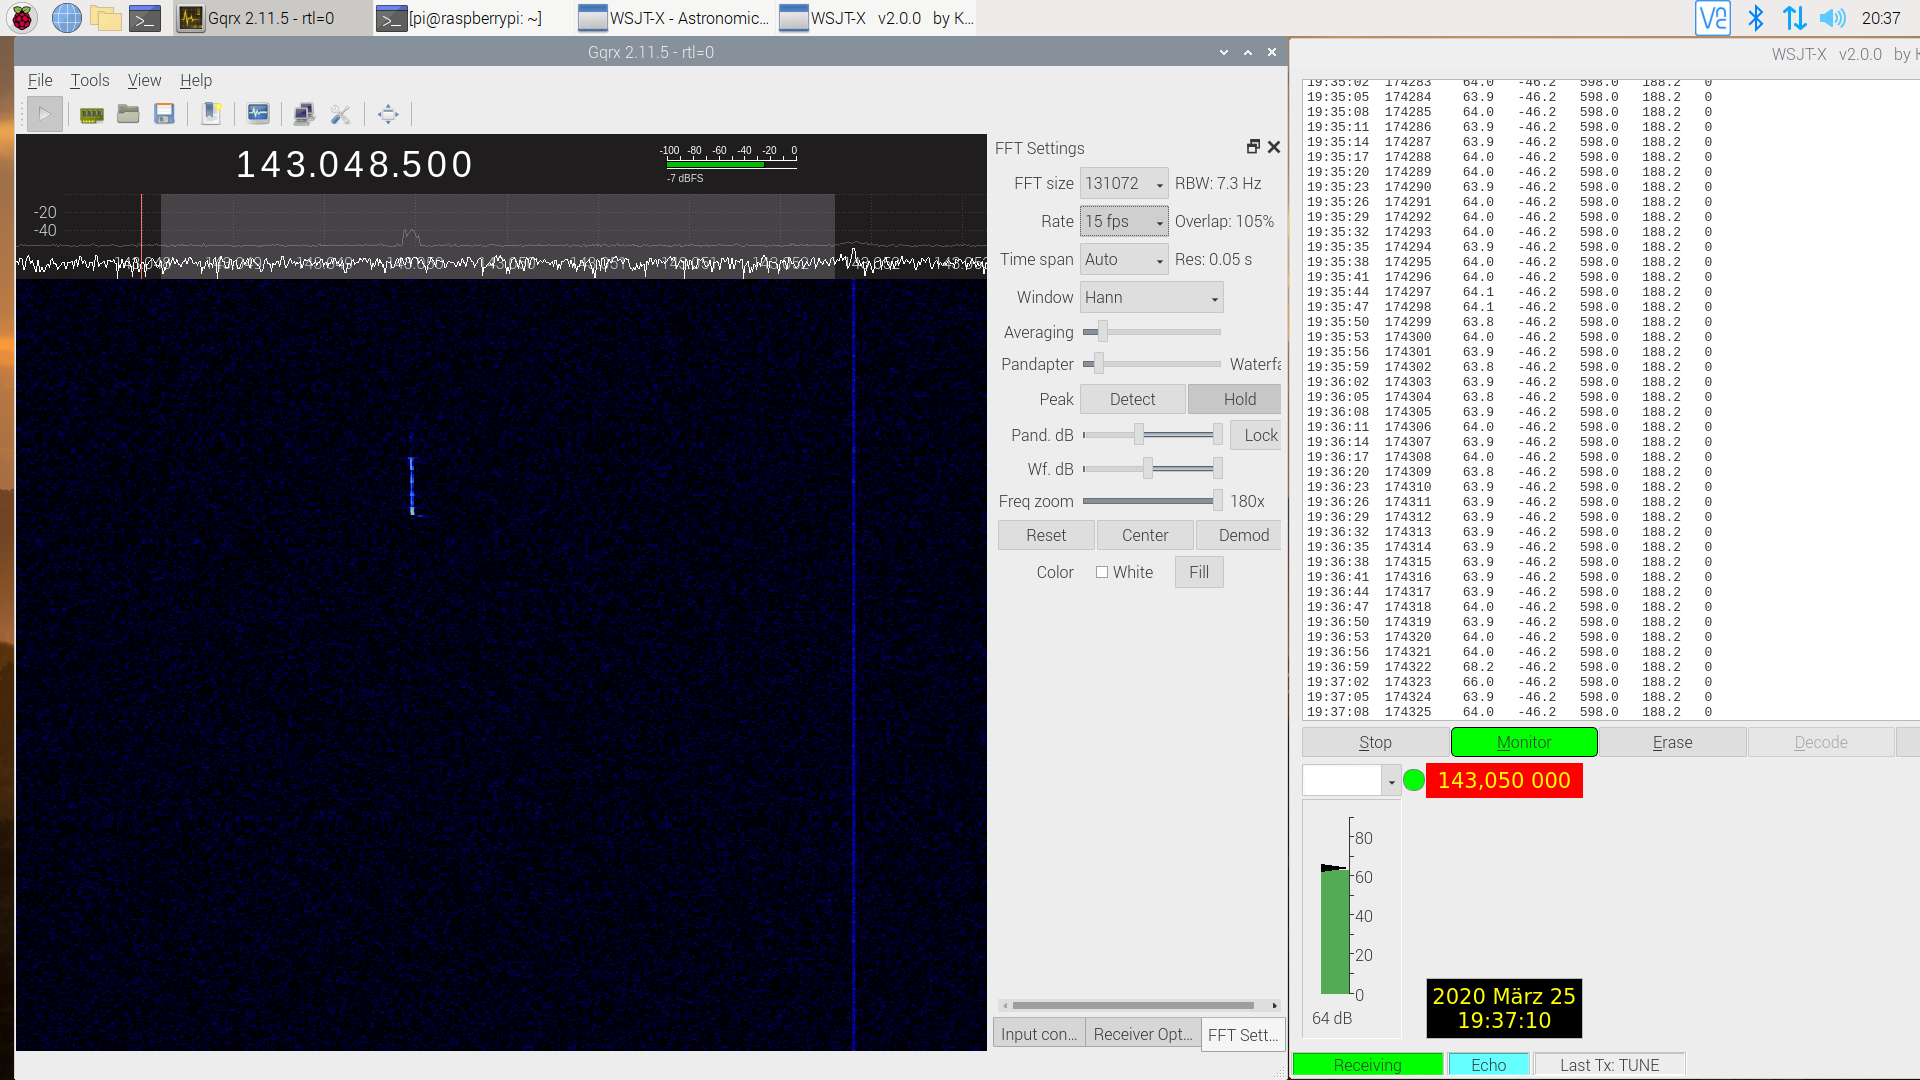The image size is (1920, 1080).
Task: Open the FFT size dropdown
Action: tap(1124, 183)
